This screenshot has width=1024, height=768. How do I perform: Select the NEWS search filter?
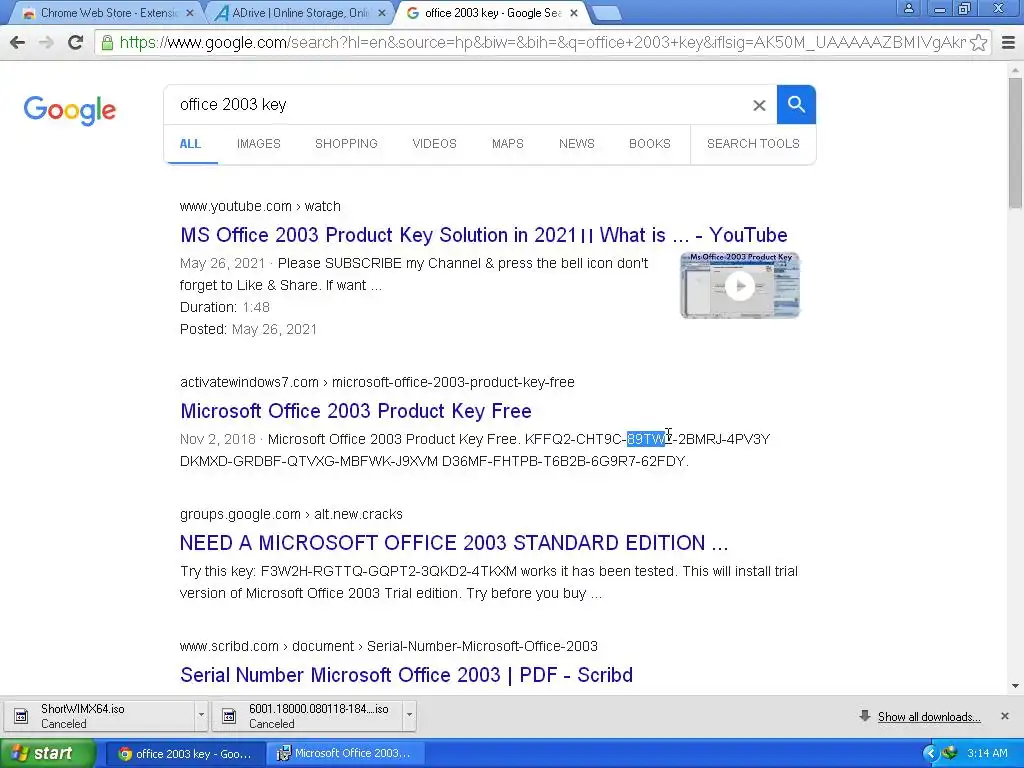coord(577,144)
